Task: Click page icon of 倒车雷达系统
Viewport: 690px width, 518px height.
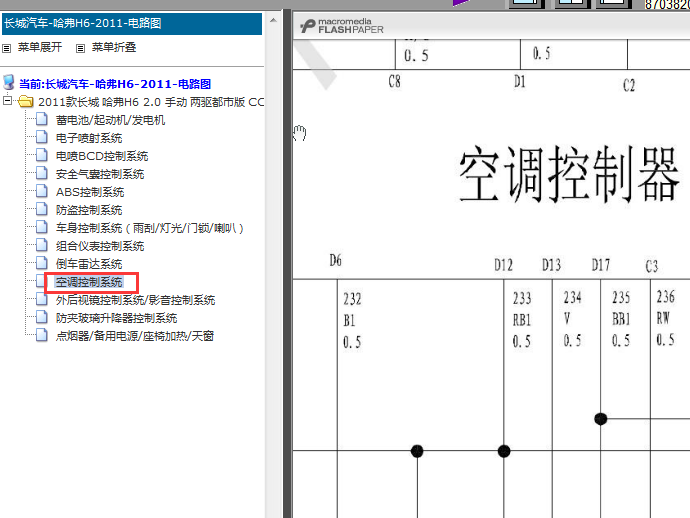Action: click(42, 263)
